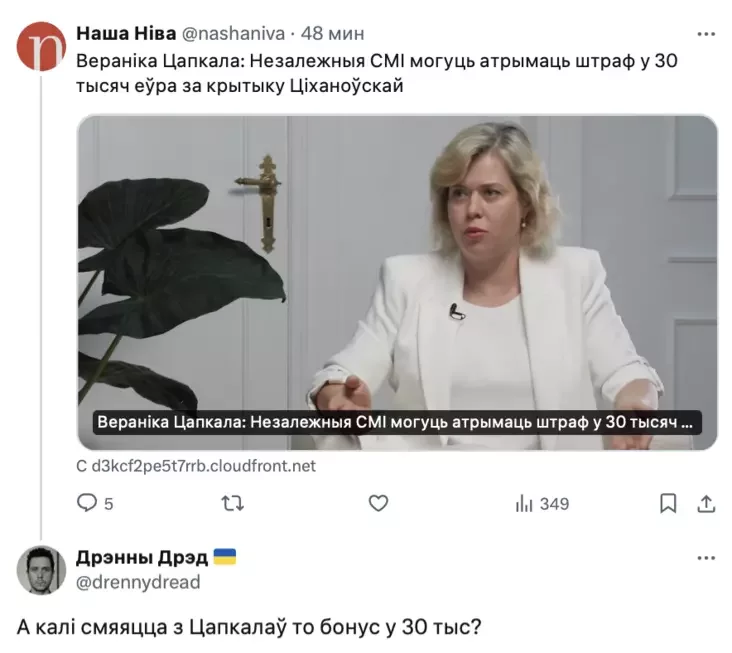Bookmark the Наша Ніва tweet
Image resolution: width=732 pixels, height=653 pixels.
(668, 504)
